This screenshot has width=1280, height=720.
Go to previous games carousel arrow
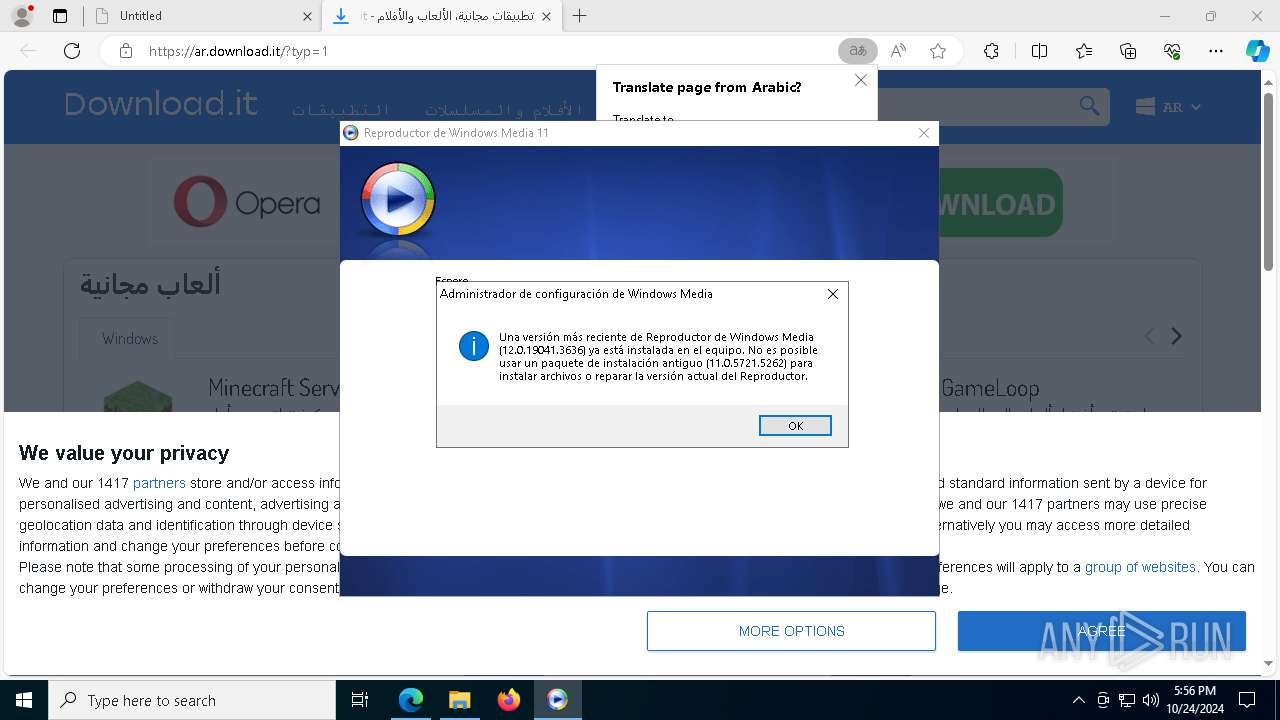(1149, 337)
